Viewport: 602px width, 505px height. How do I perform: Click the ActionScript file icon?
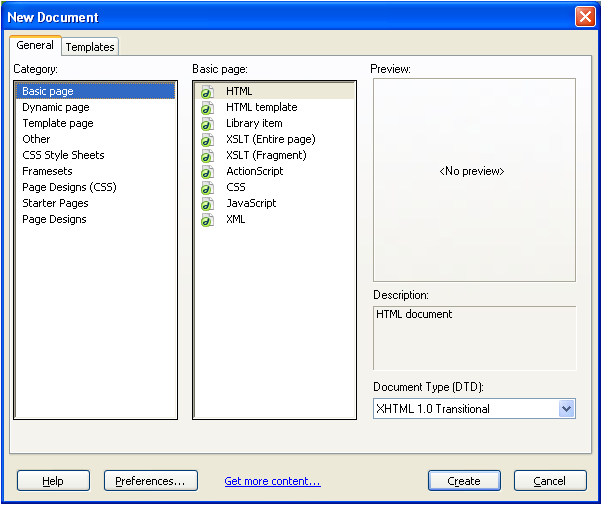pos(207,172)
